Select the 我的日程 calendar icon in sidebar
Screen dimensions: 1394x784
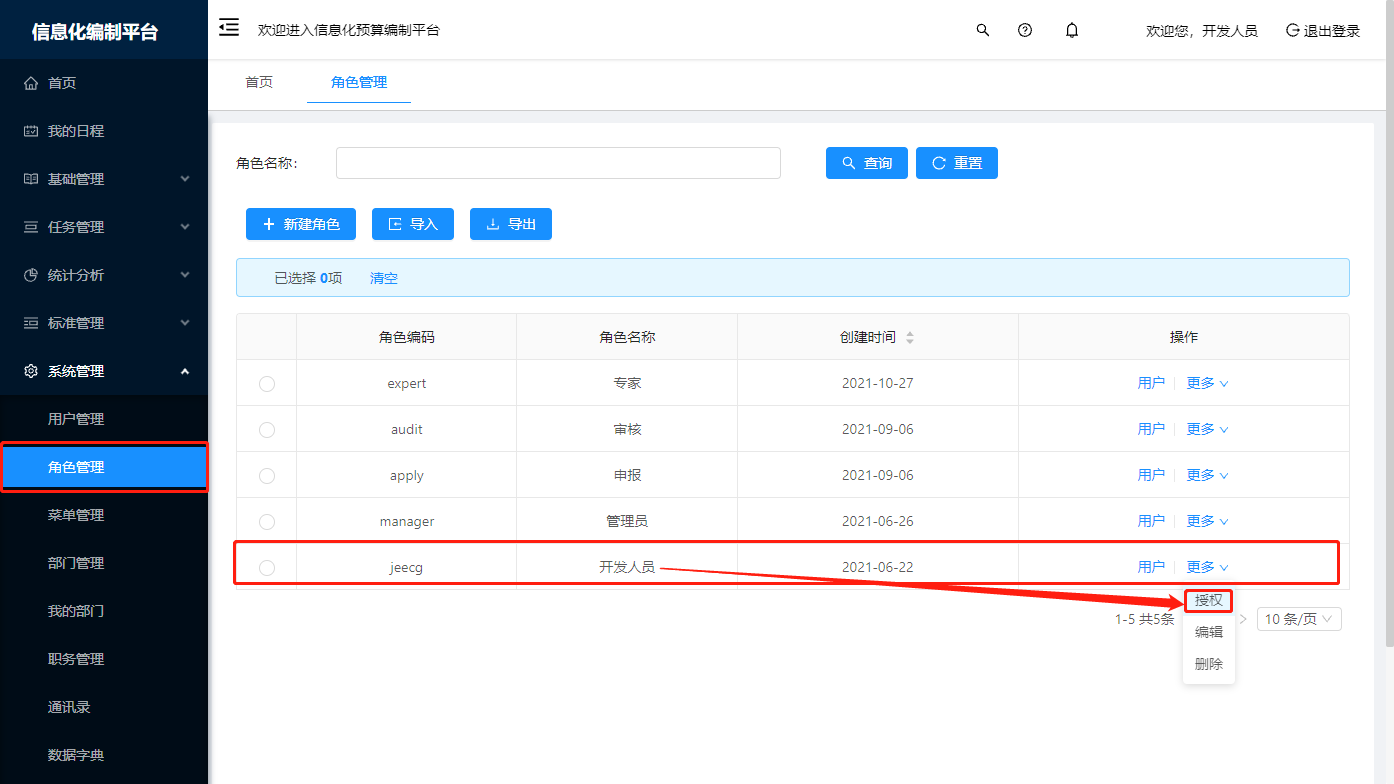coord(33,130)
